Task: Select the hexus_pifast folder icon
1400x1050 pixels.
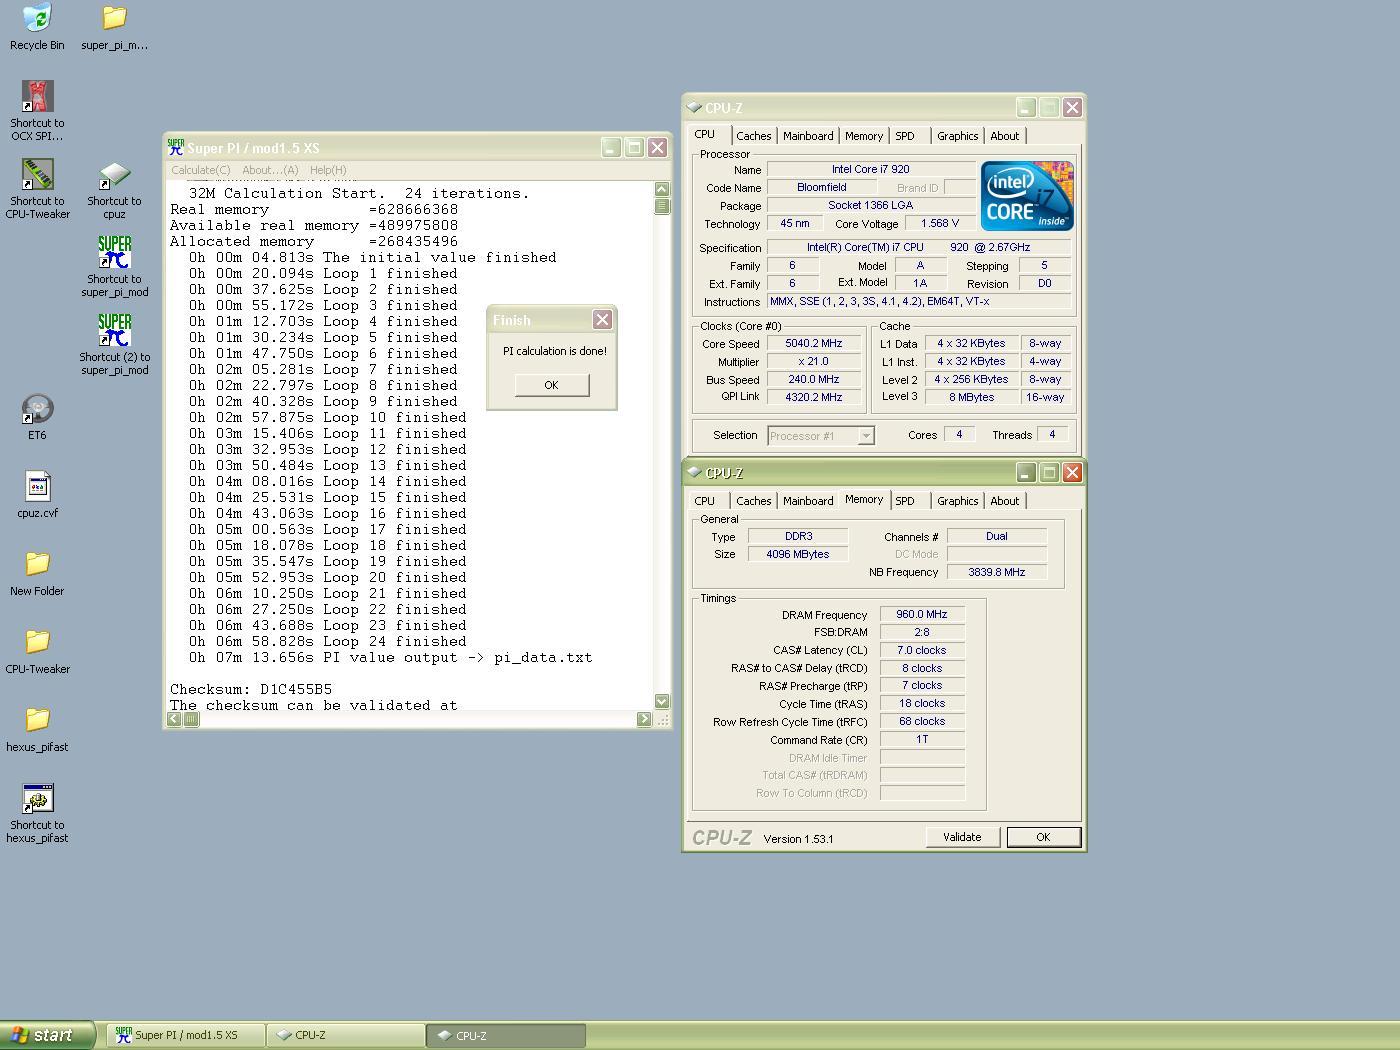Action: pyautogui.click(x=37, y=729)
